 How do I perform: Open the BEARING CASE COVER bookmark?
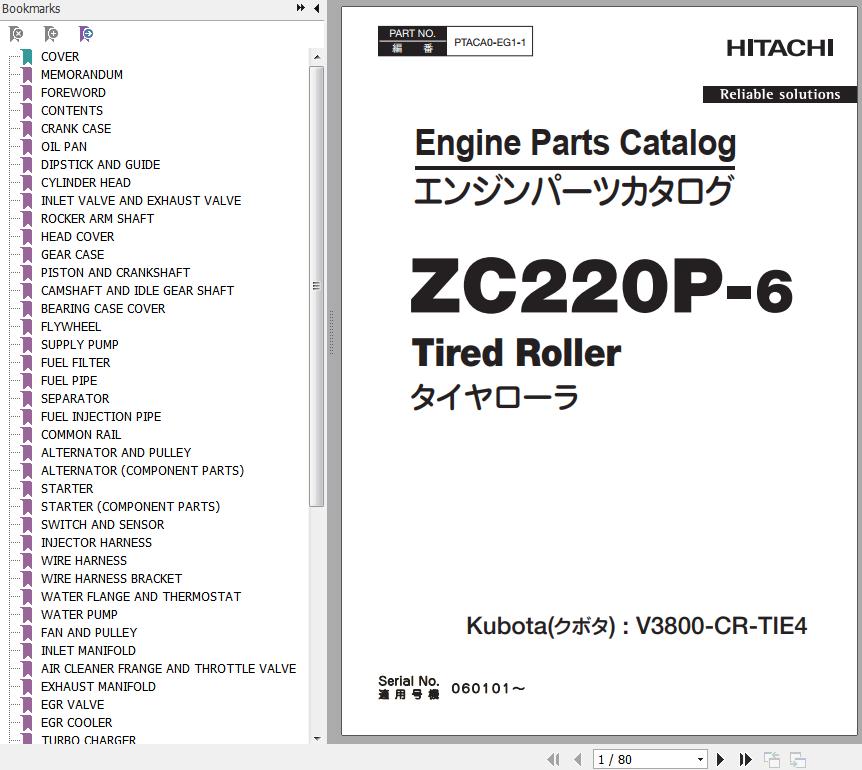point(103,309)
